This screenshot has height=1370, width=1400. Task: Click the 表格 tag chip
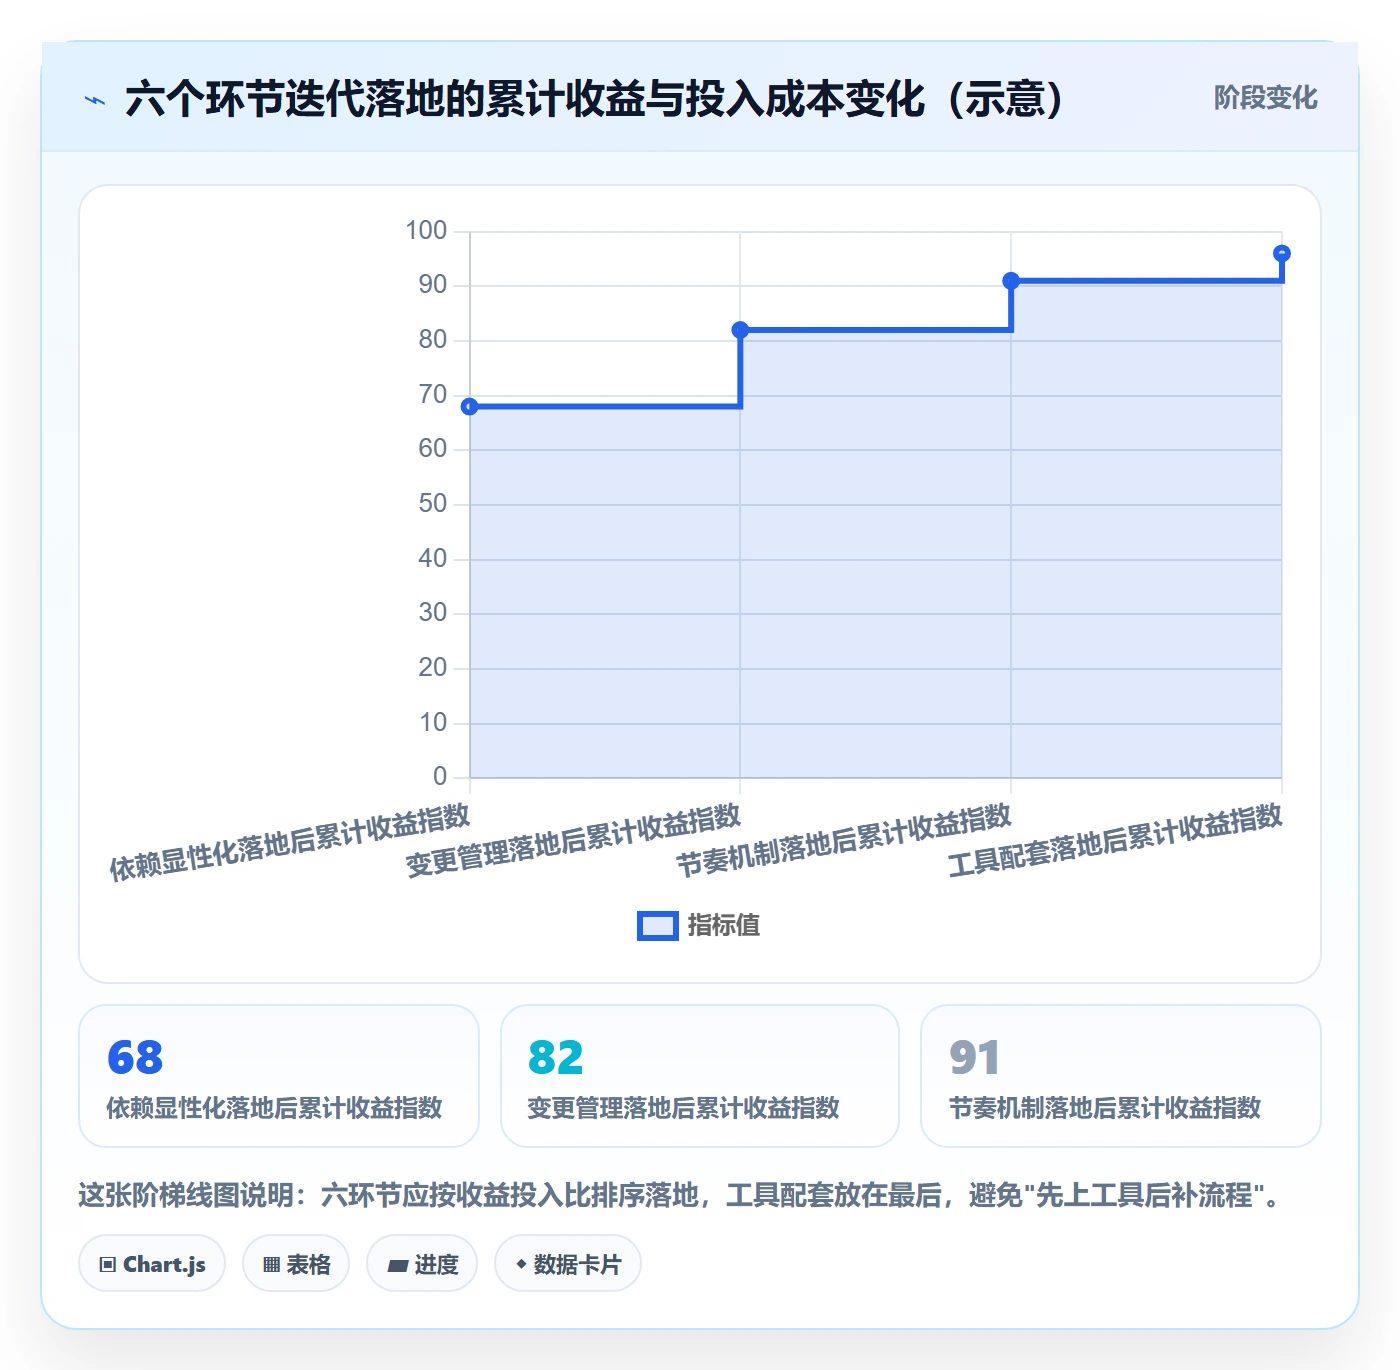(x=296, y=1264)
